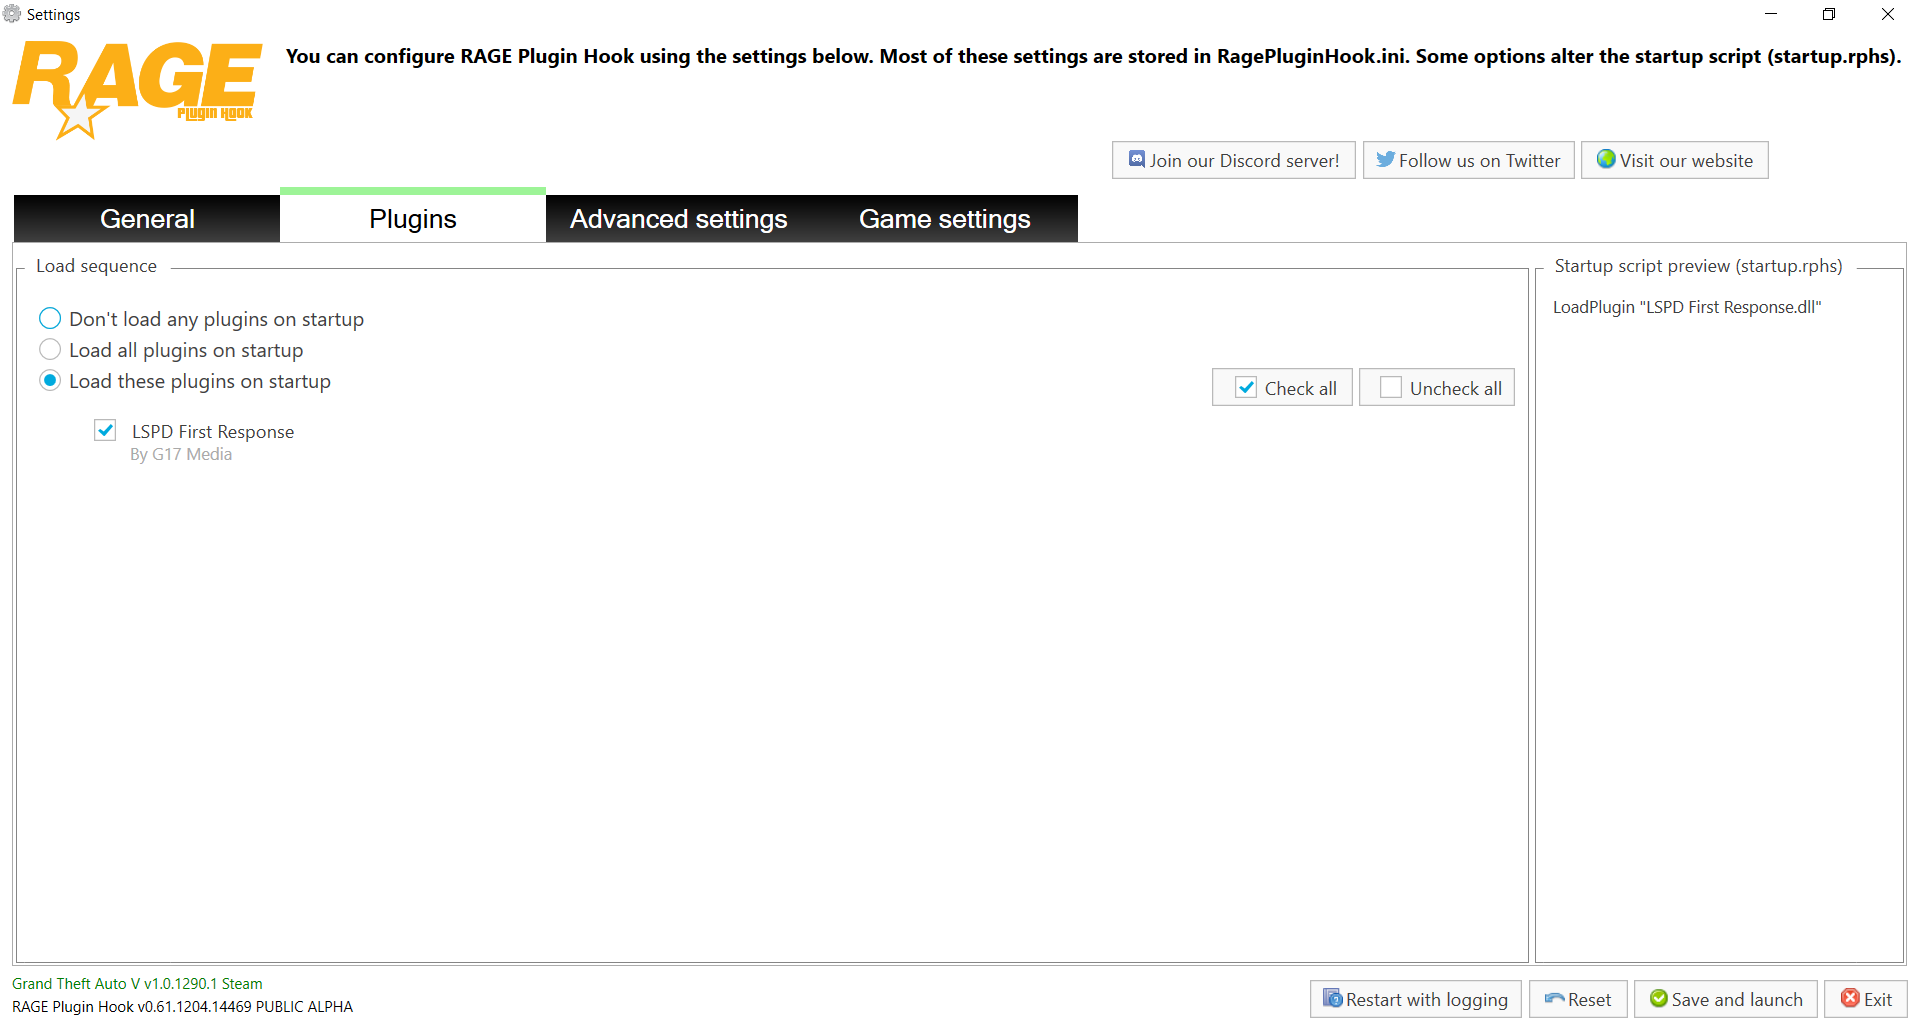Click the RAGE Plugin Hook version text
Viewport: 1919px width, 1027px height.
[182, 1007]
